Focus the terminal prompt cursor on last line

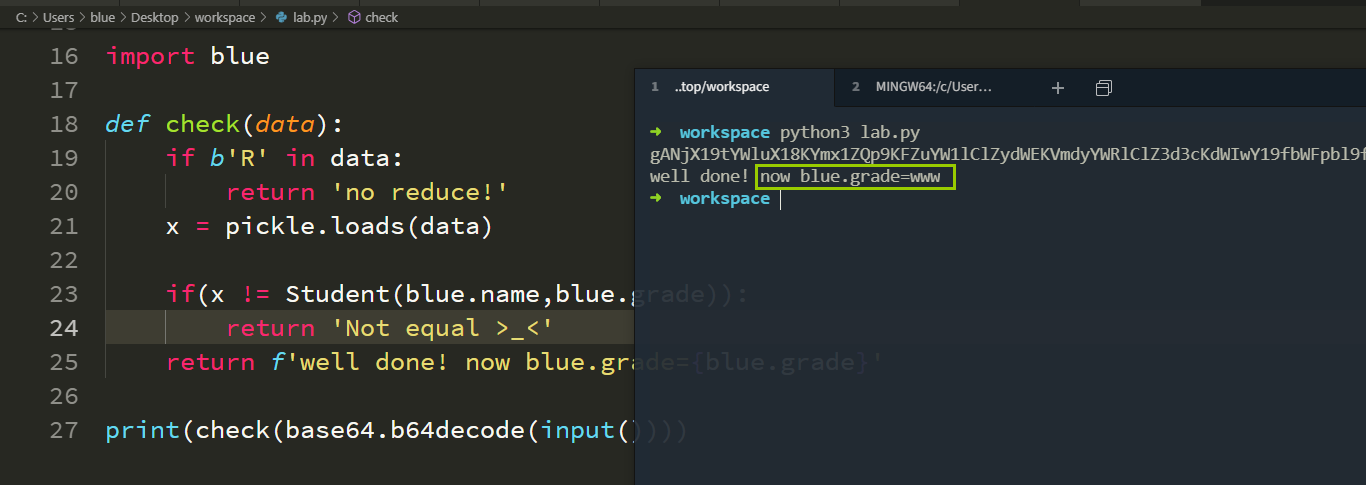pyautogui.click(x=780, y=198)
